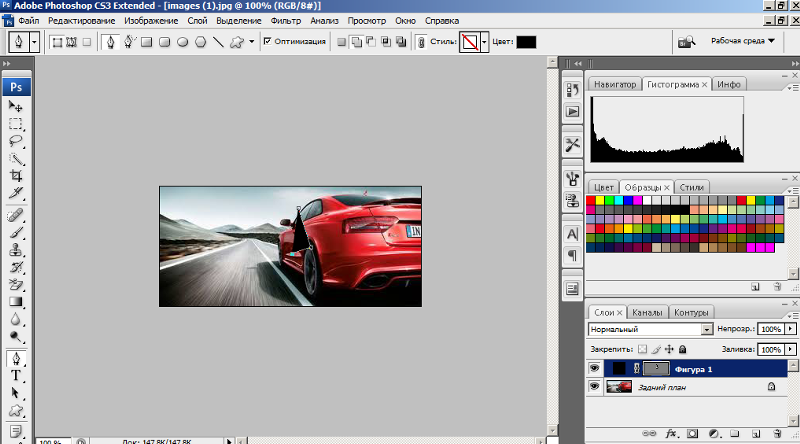Toggle lock image pixels brush icon
The width and height of the screenshot is (800, 444).
click(656, 349)
